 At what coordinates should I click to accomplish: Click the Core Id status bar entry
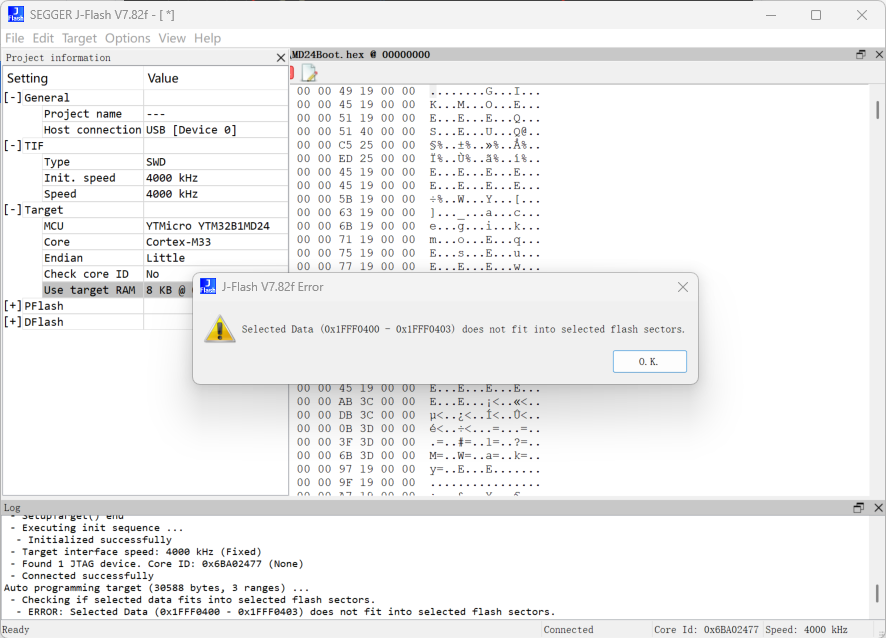(706, 630)
